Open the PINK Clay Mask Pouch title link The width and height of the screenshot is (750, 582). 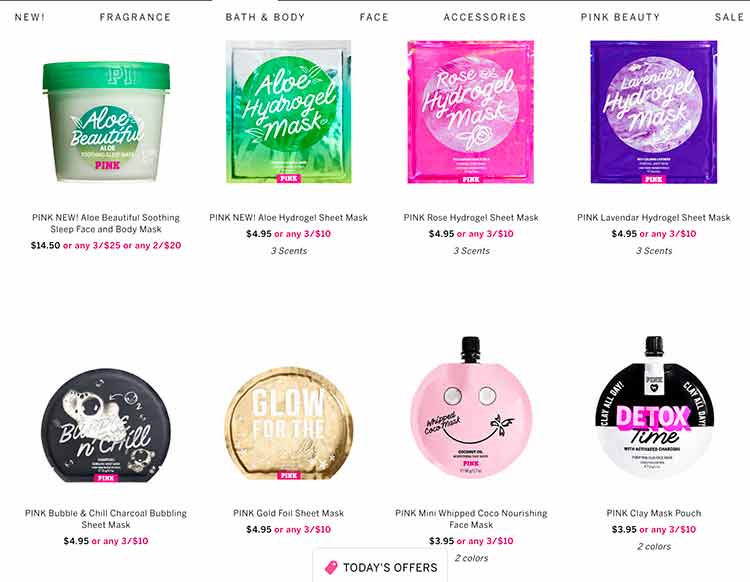click(x=653, y=513)
